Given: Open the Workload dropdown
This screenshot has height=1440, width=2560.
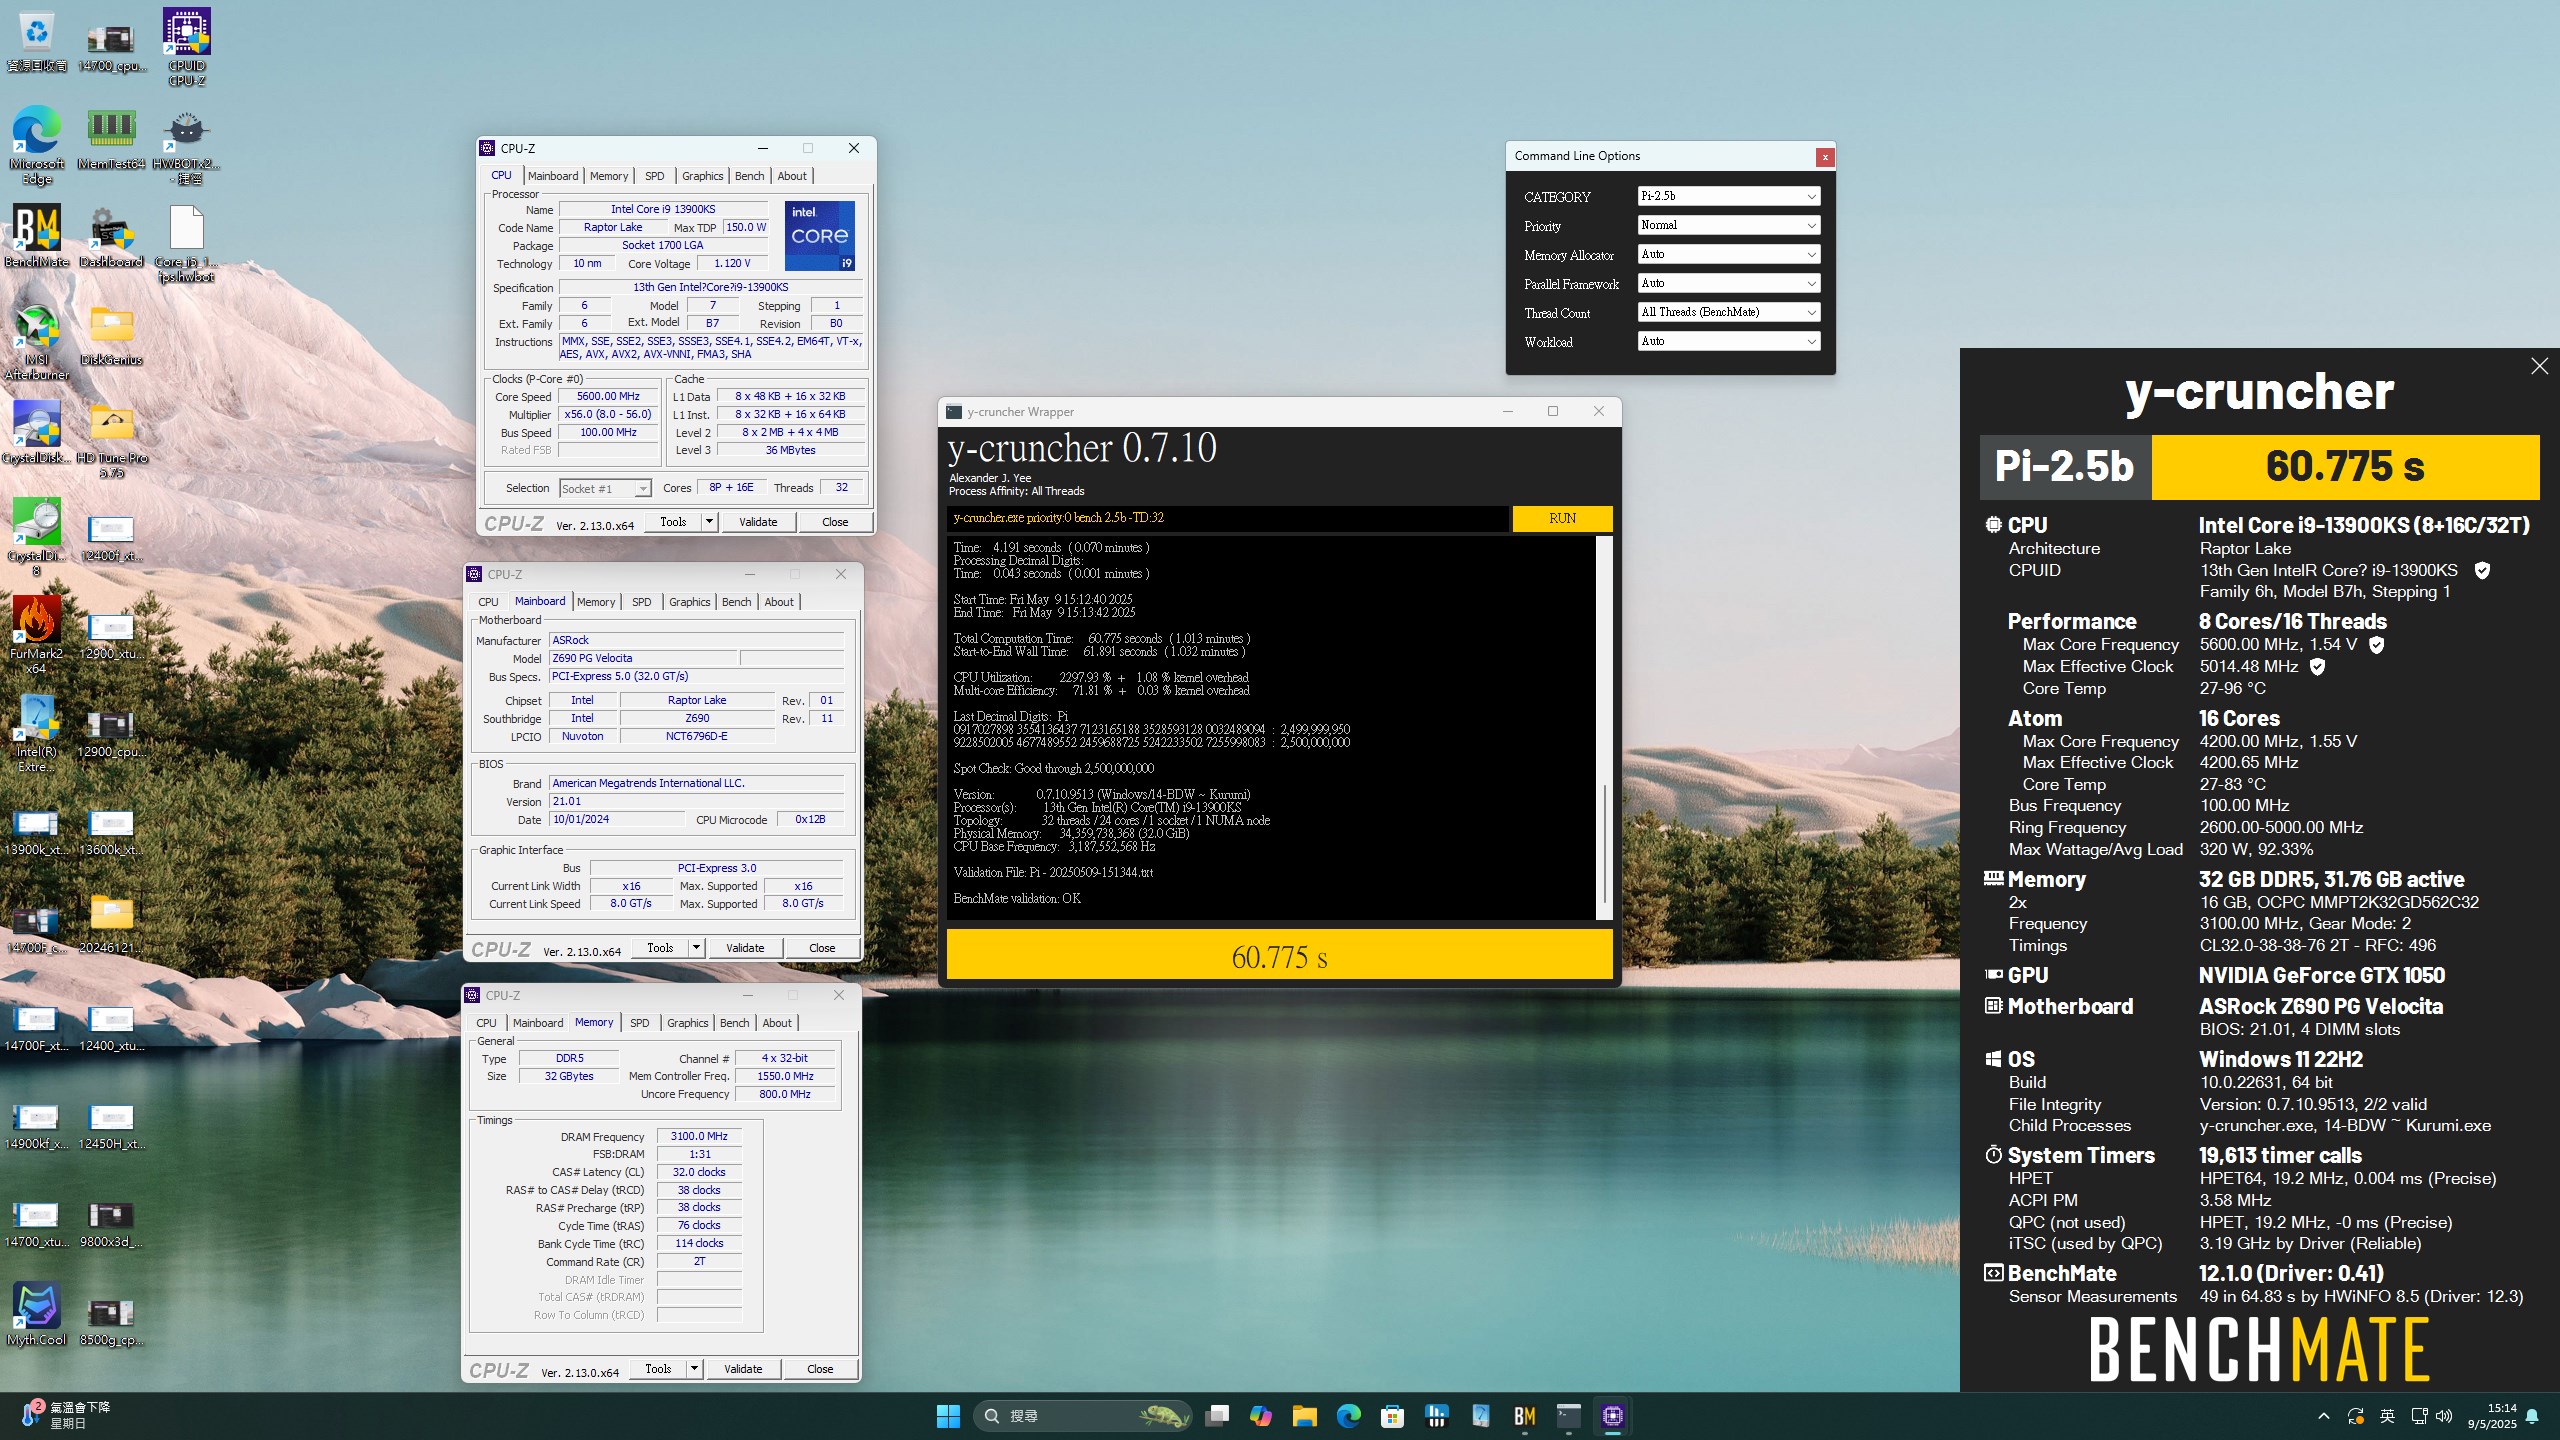Looking at the screenshot, I should (x=1728, y=341).
